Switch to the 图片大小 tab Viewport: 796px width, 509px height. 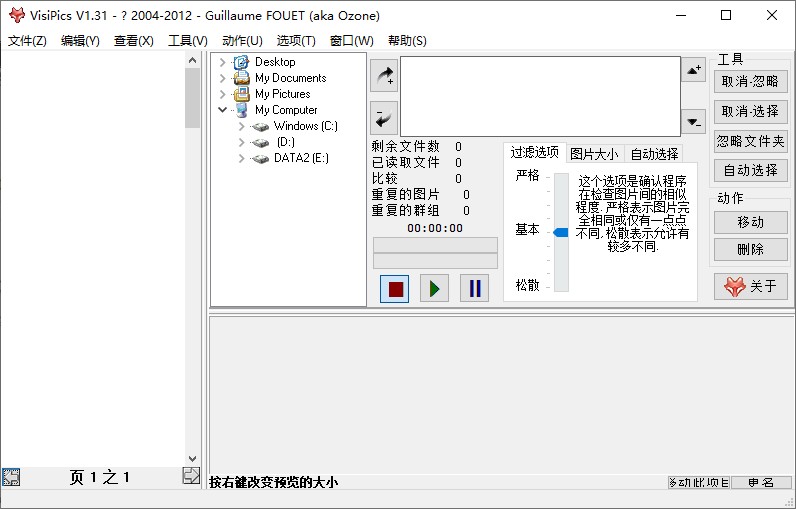(x=594, y=154)
